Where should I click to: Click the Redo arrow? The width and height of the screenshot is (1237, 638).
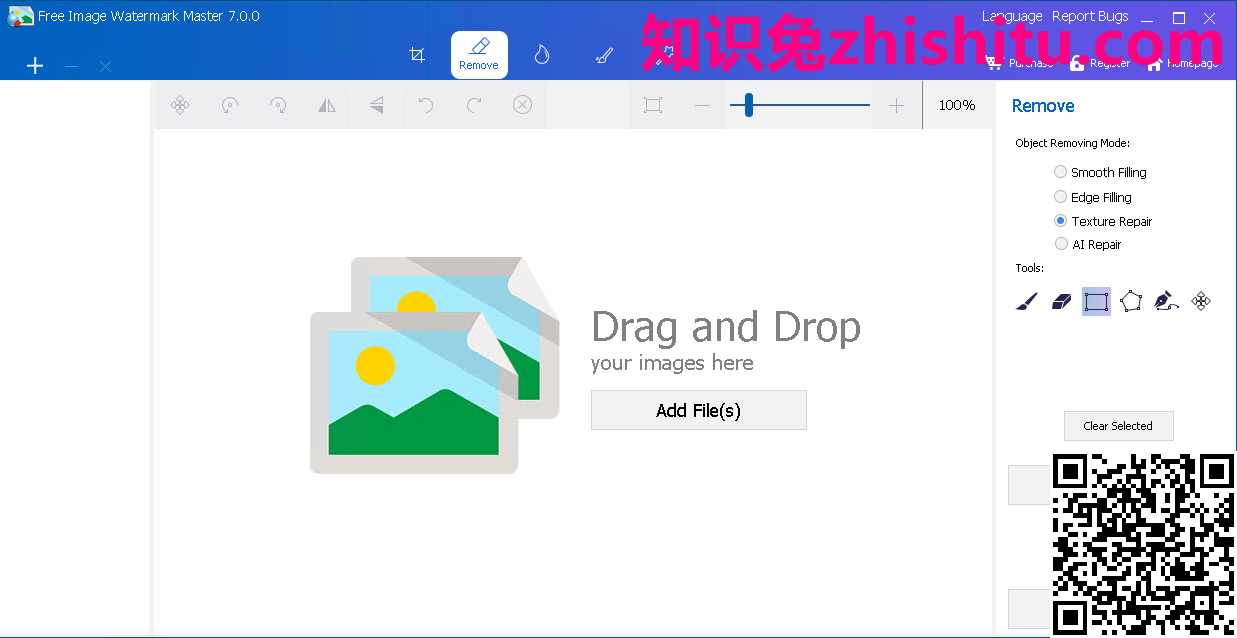(474, 105)
